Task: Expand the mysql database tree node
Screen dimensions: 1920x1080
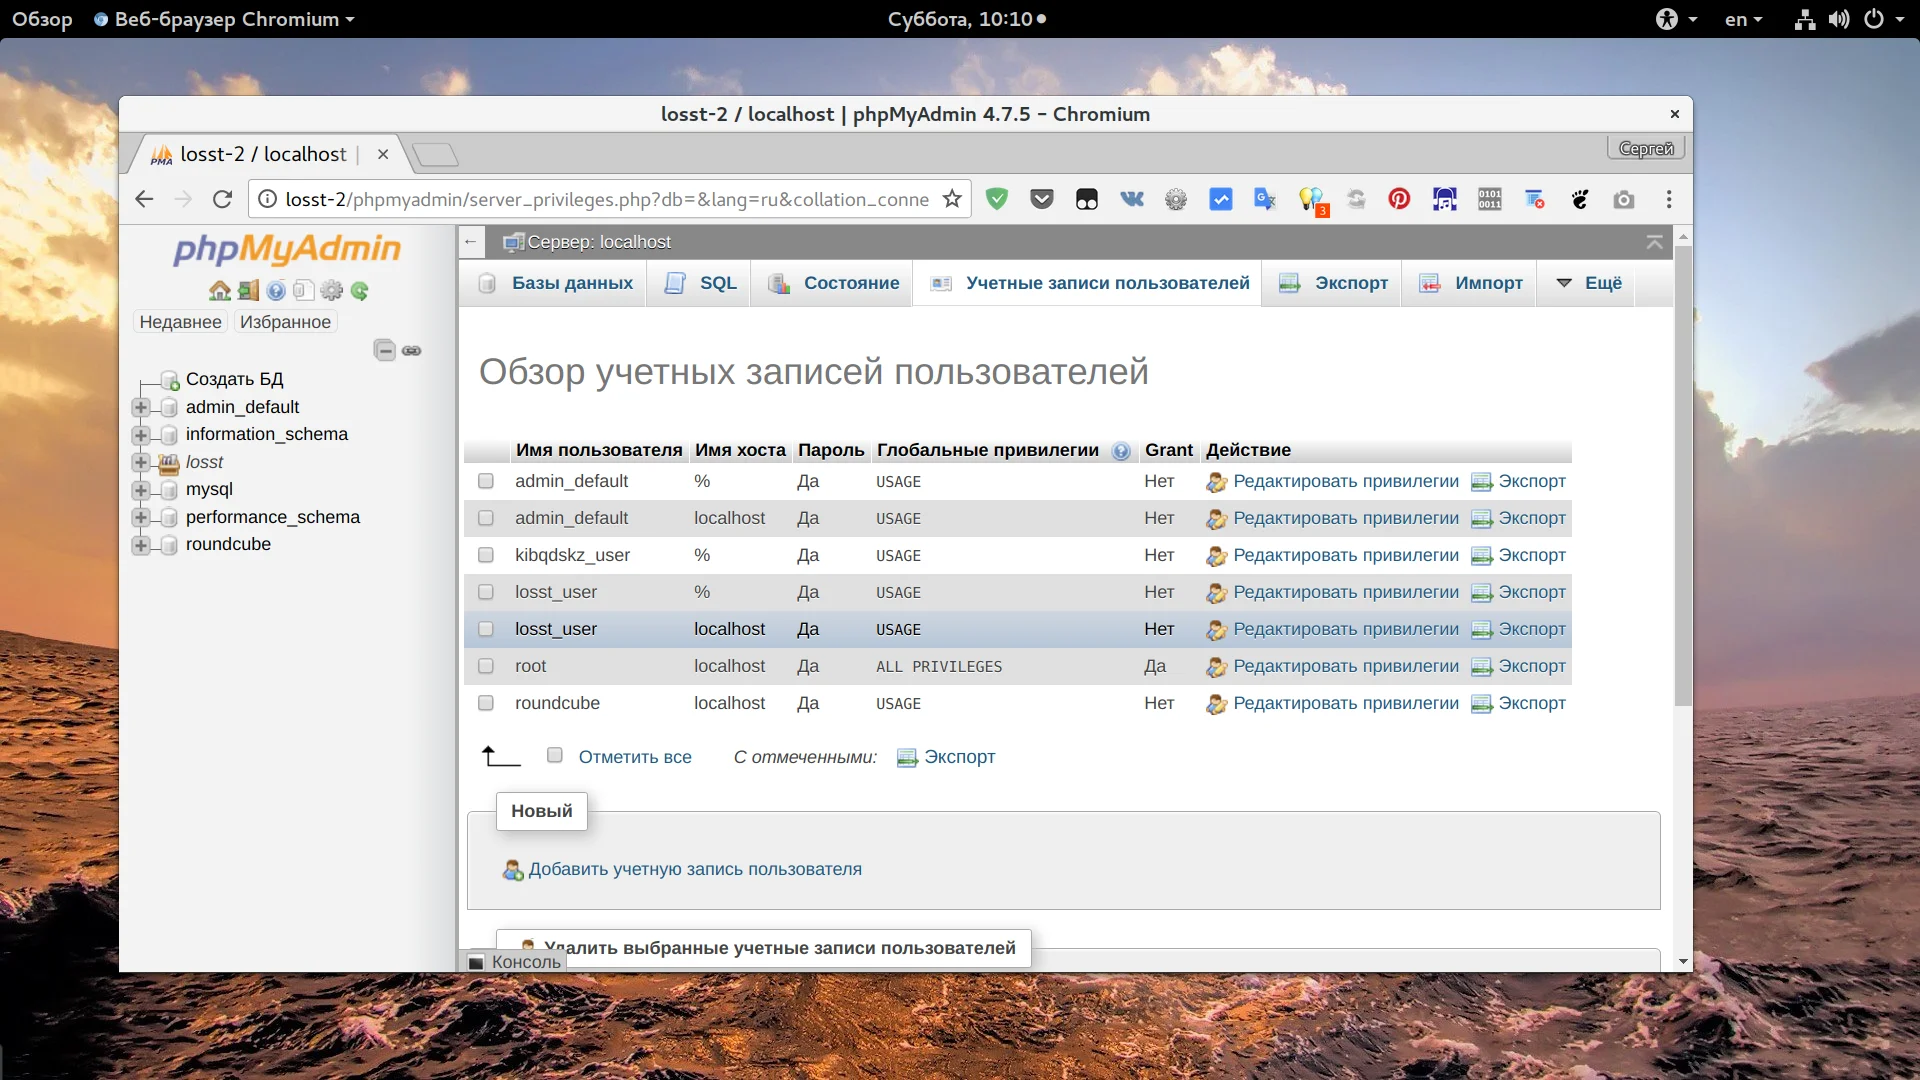Action: click(141, 490)
